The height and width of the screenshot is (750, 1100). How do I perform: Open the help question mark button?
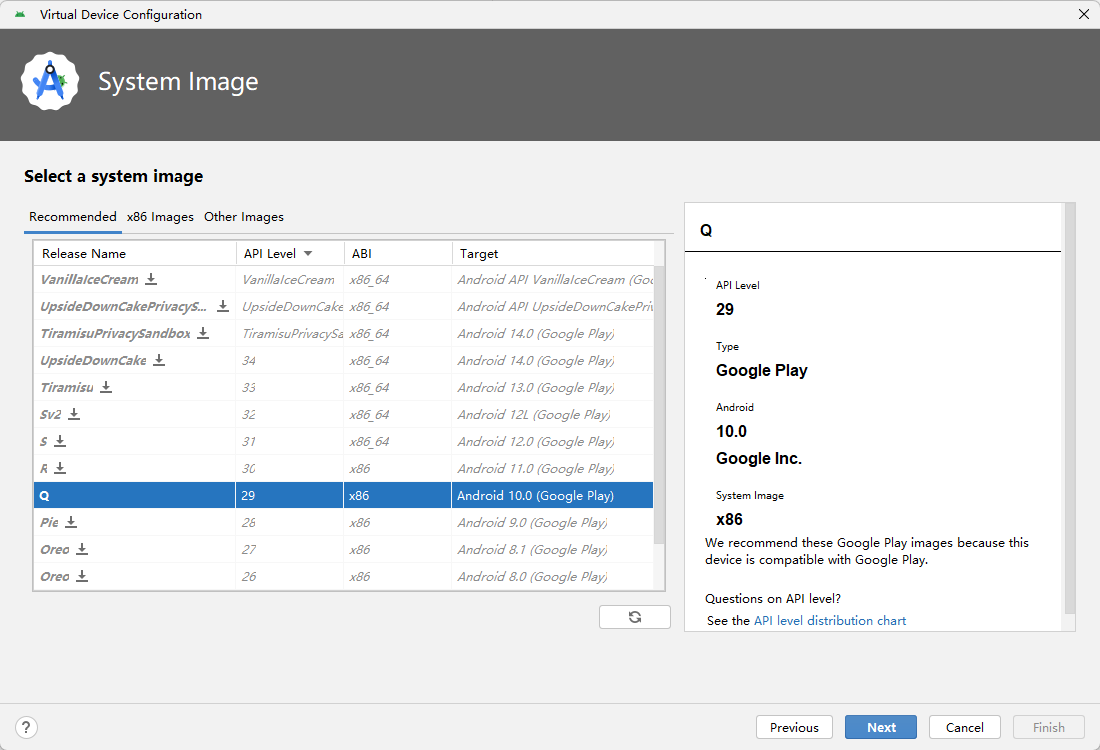26,728
